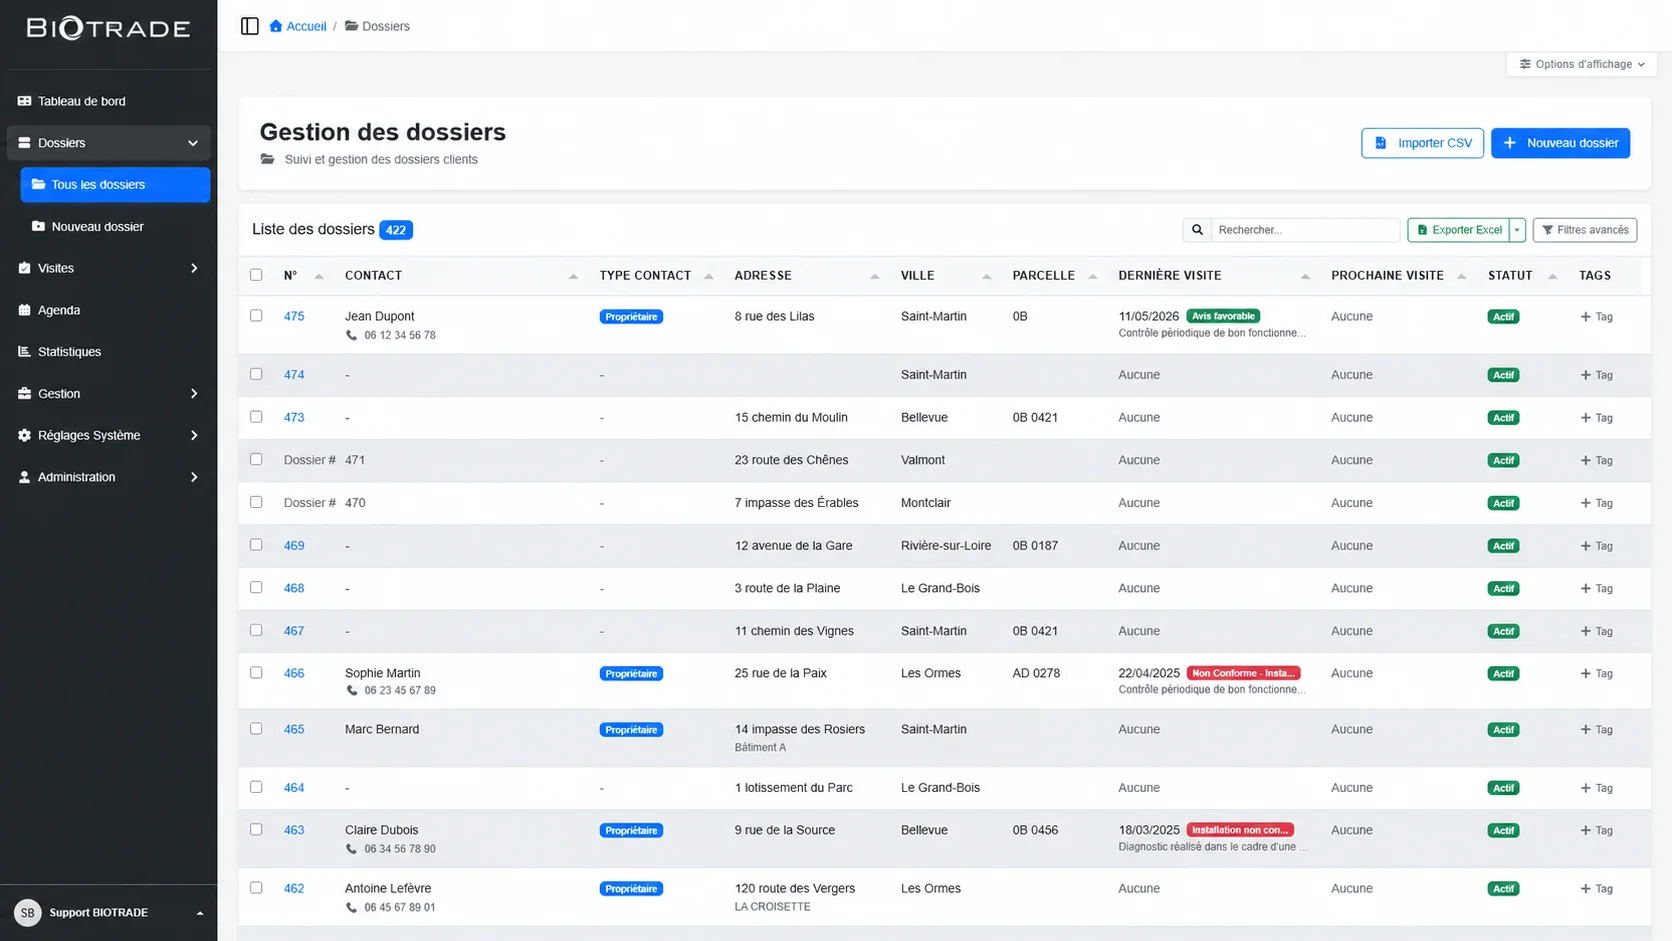Open Options d'affichage dropdown
The image size is (1672, 941).
pos(1582,64)
